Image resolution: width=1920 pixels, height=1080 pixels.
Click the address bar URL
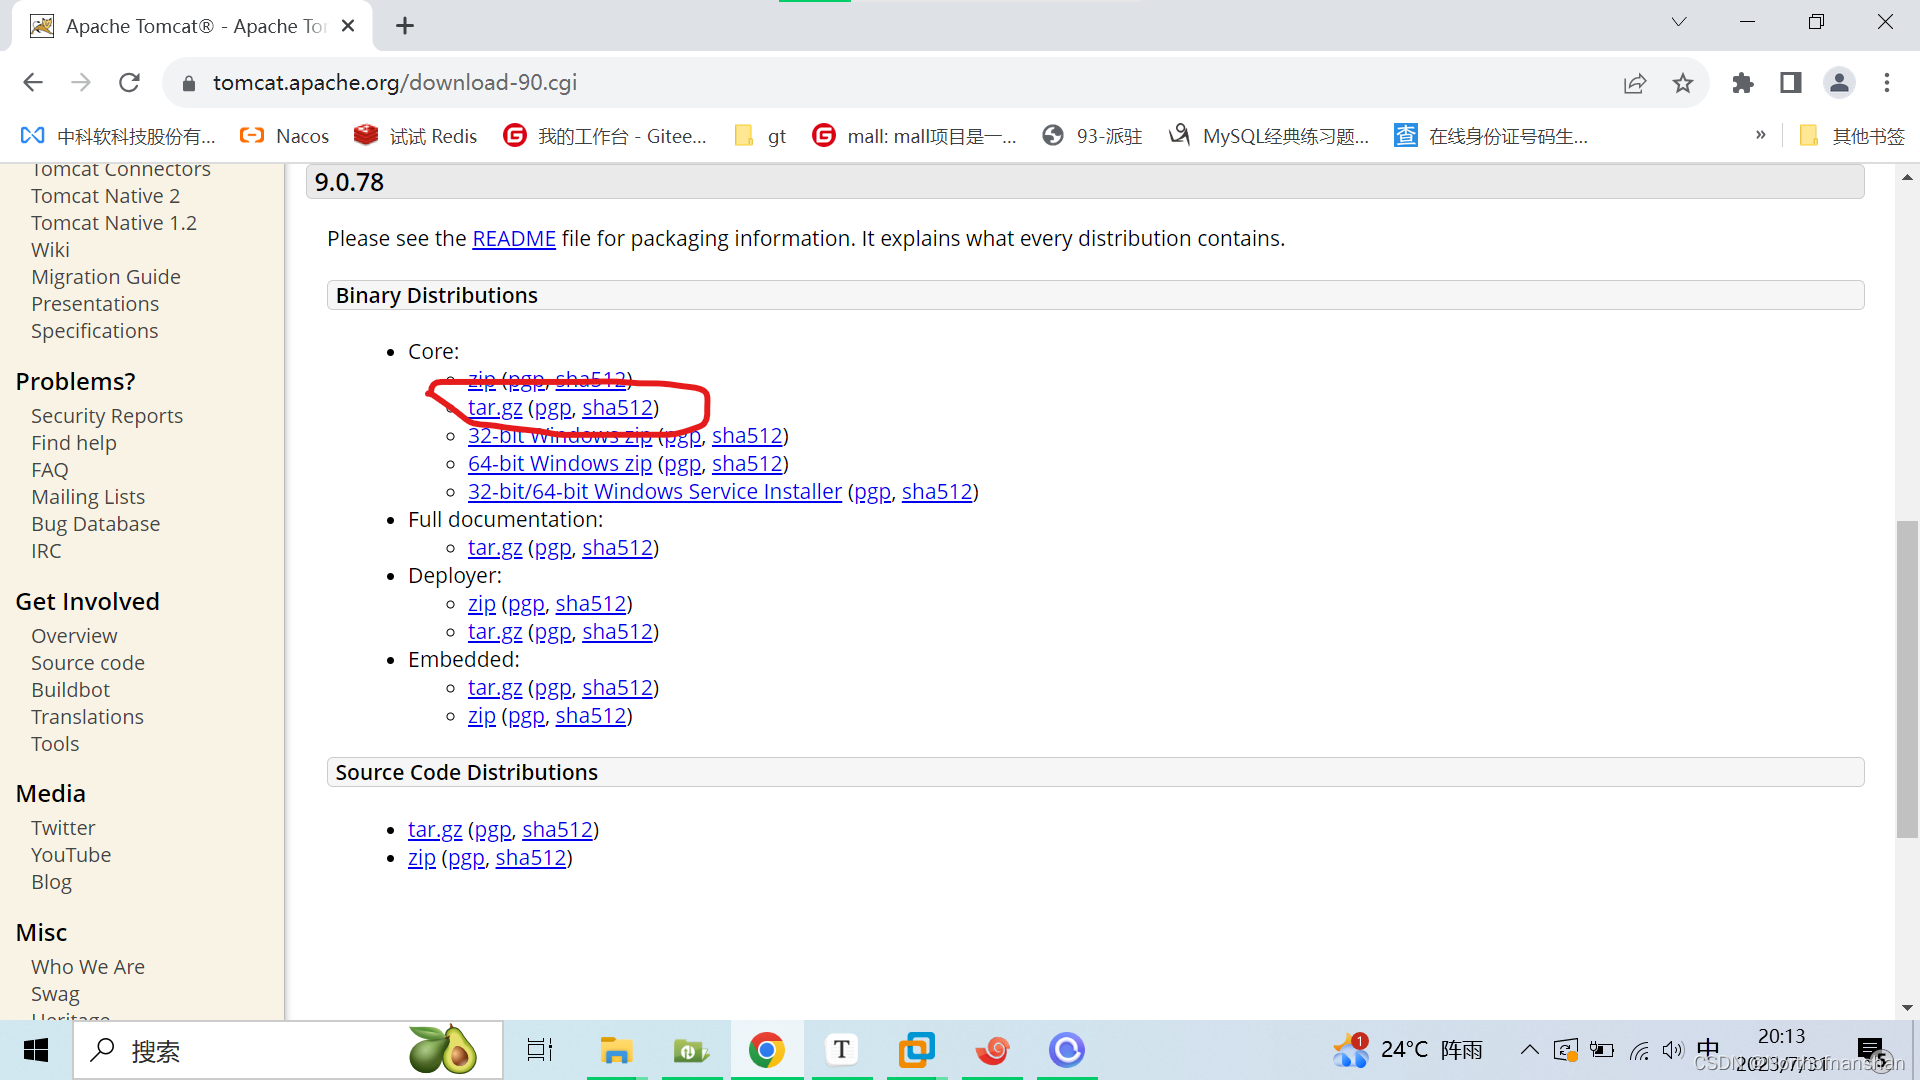coord(395,83)
